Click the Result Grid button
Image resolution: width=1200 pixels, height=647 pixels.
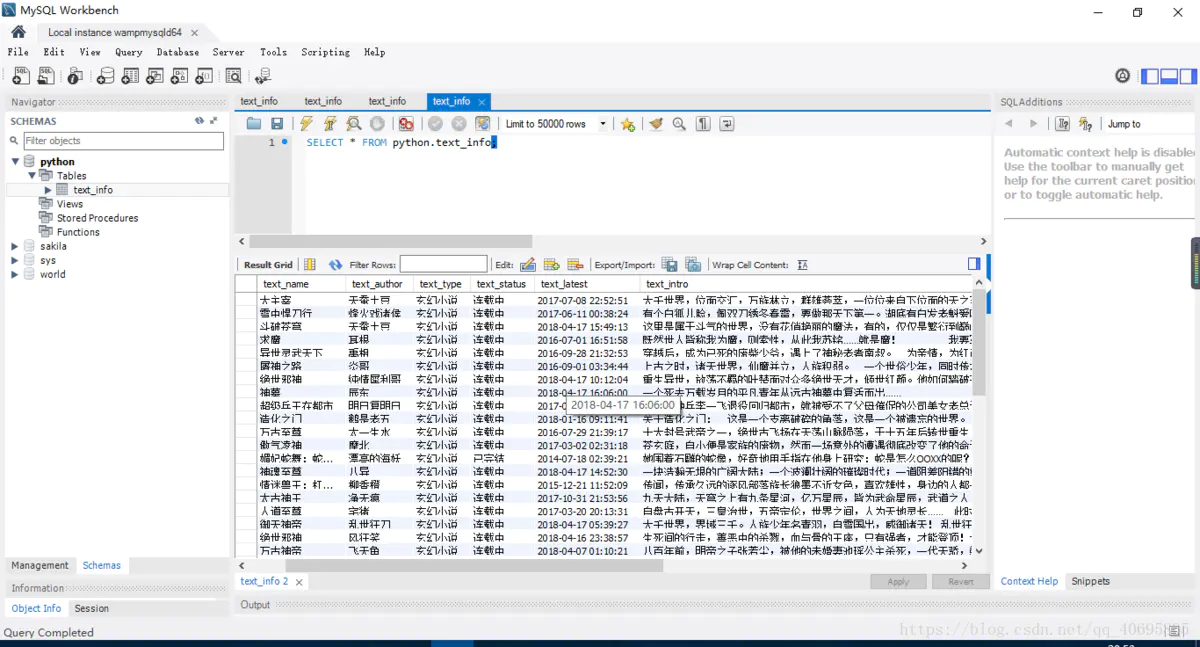(x=268, y=265)
